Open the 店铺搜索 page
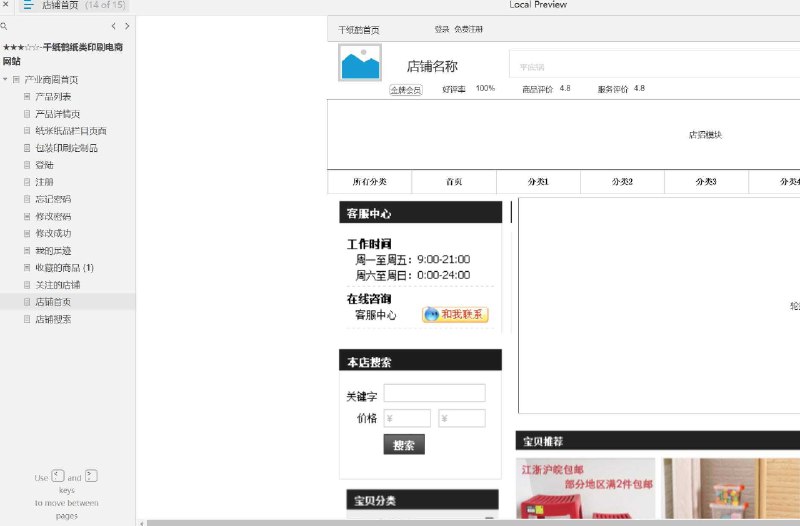 53,319
